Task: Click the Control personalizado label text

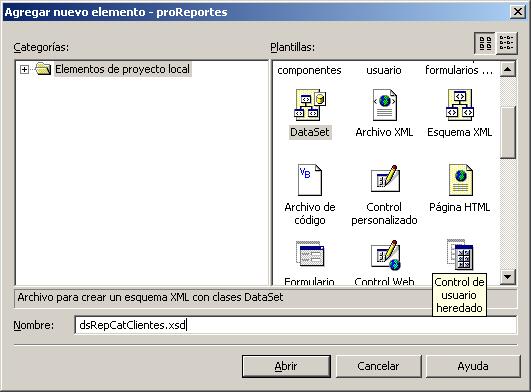Action: (384, 214)
